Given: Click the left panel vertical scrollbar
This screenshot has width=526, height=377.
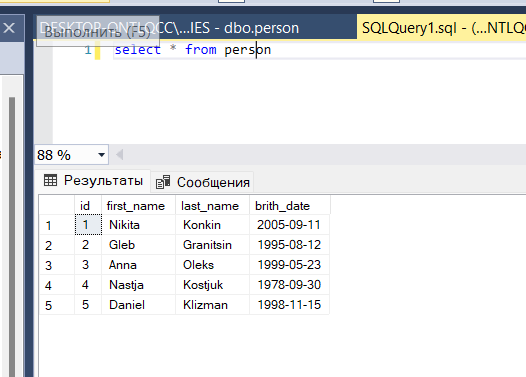Looking at the screenshot, I should (12, 235).
